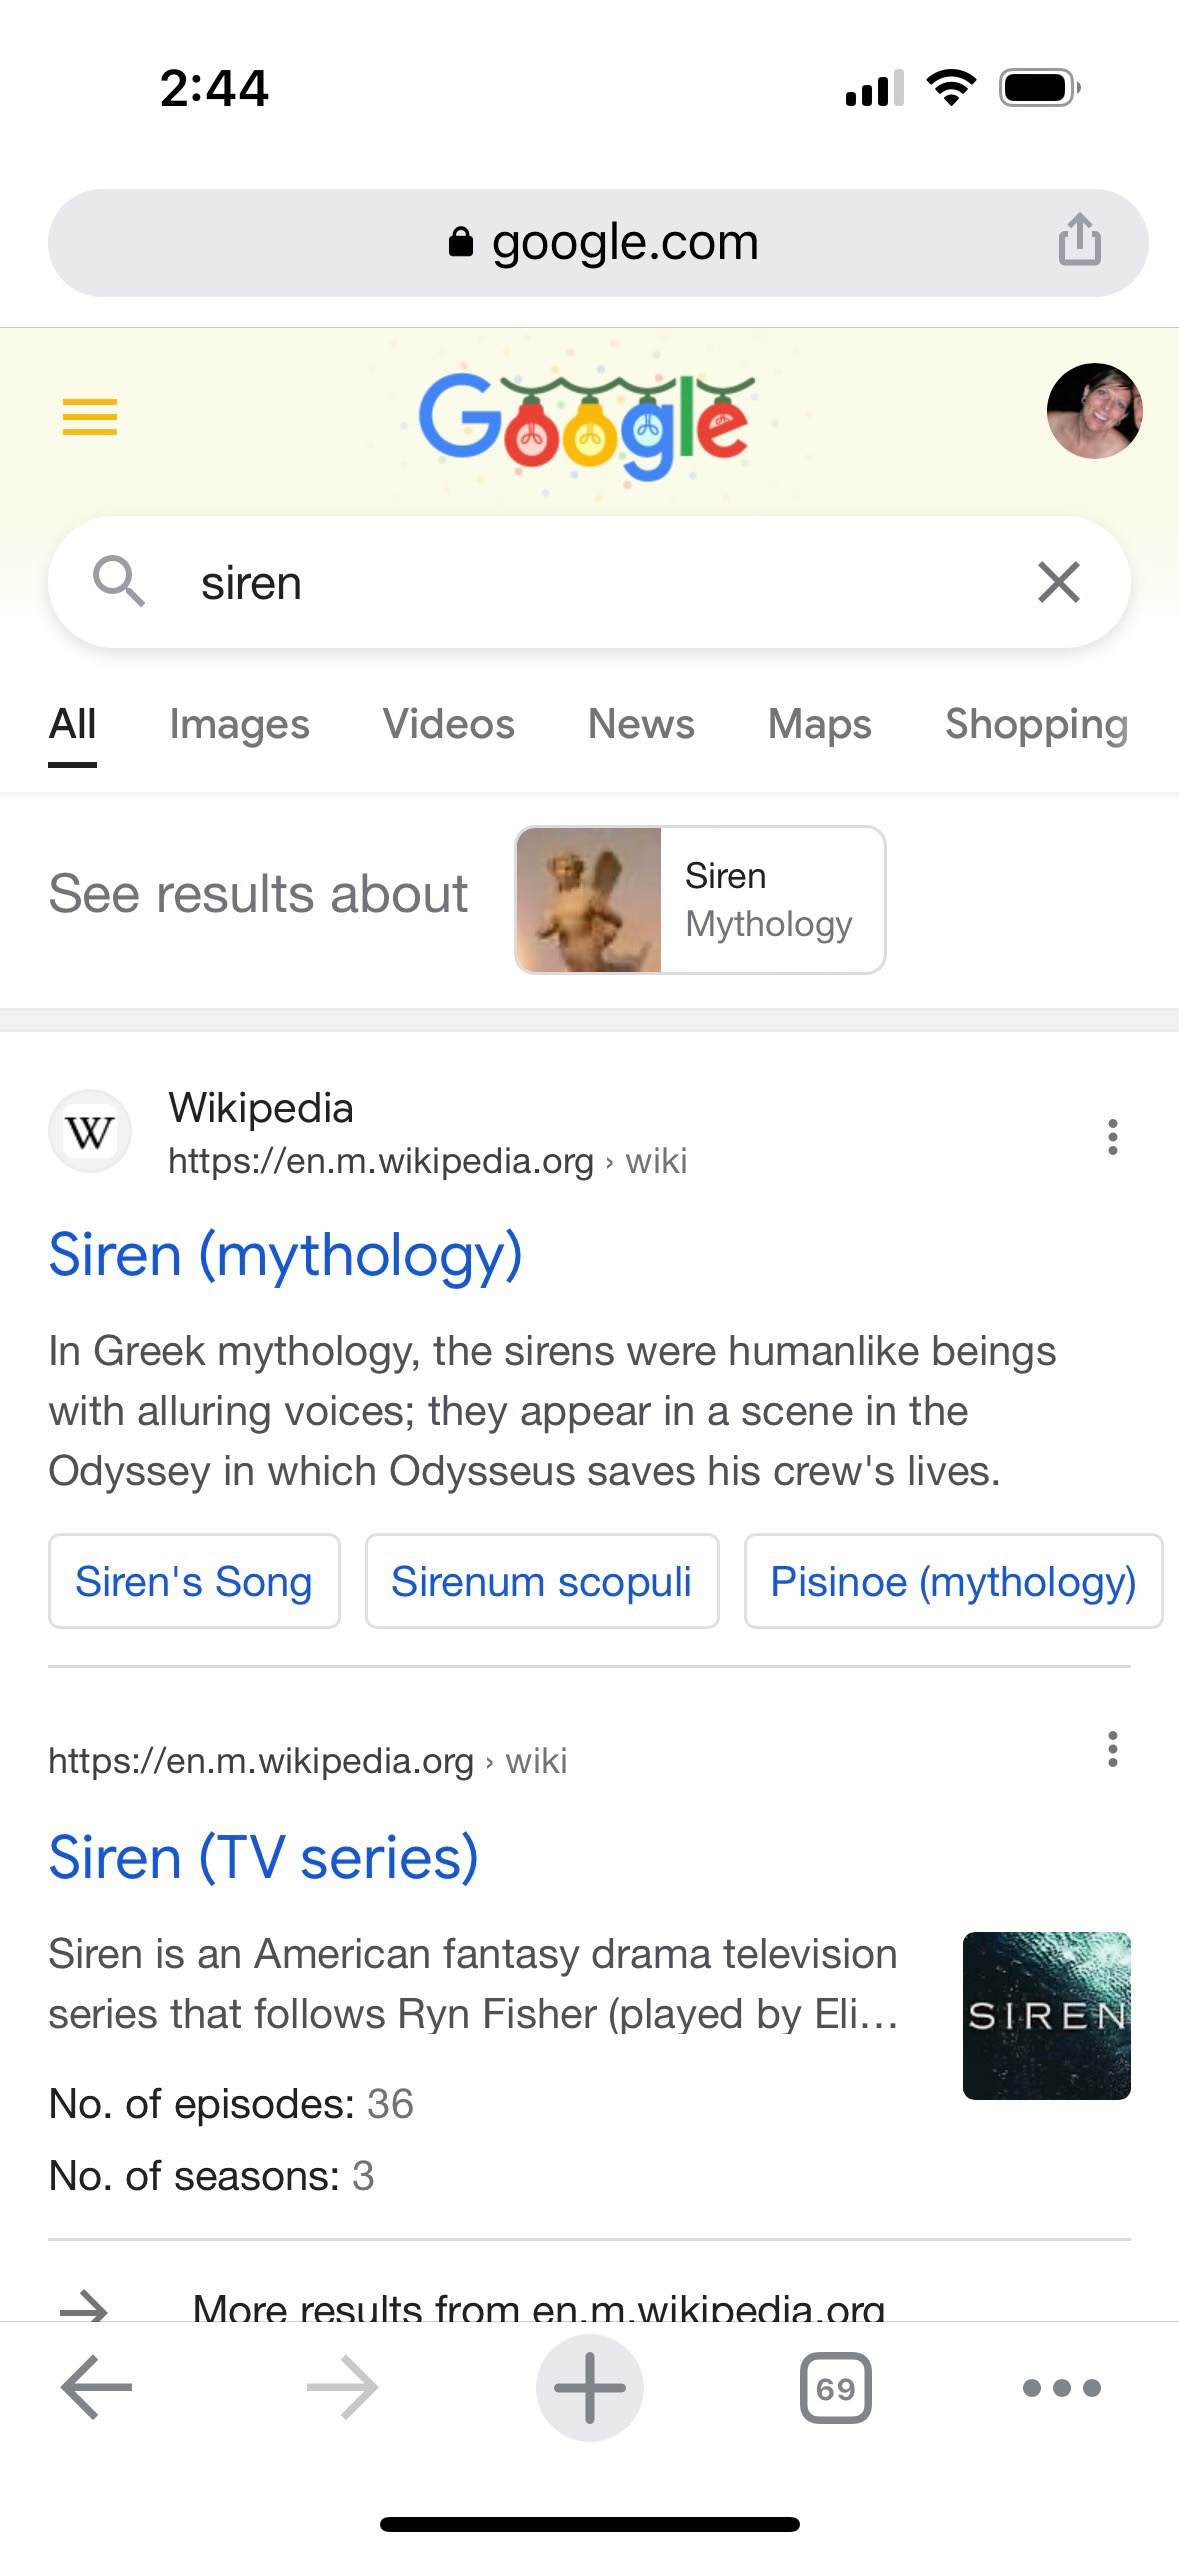The image size is (1179, 2556).
Task: Tap the share icon in address bar
Action: (1079, 240)
